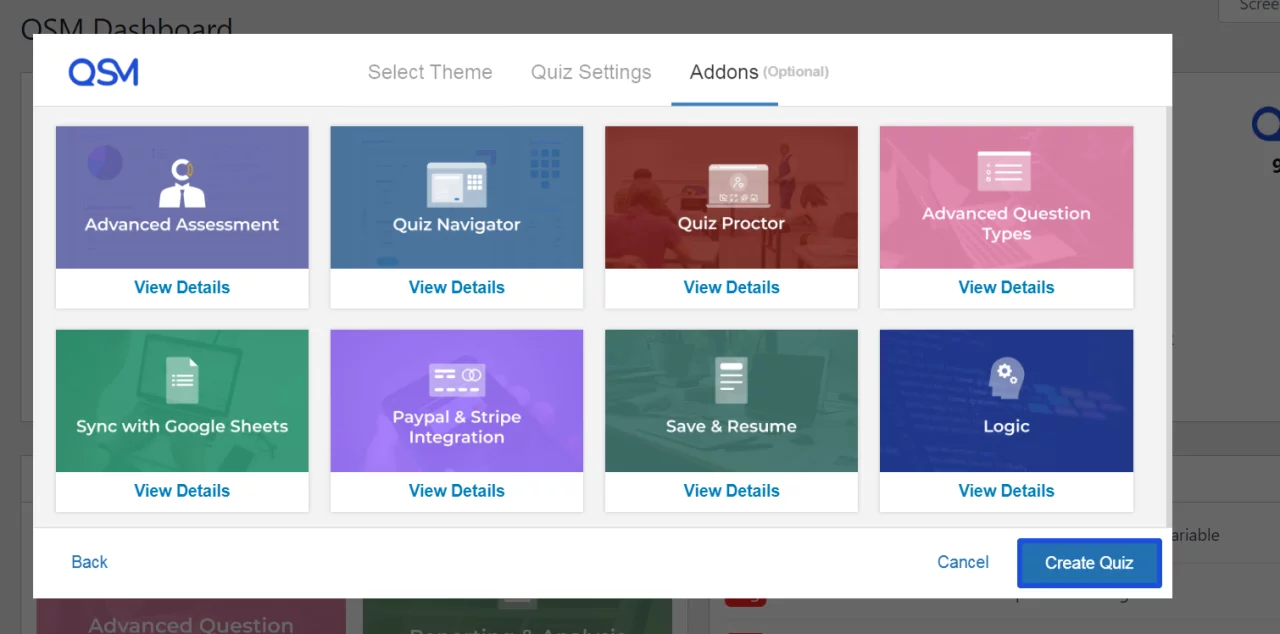View Details for Logic addon
The image size is (1280, 634).
point(1006,491)
